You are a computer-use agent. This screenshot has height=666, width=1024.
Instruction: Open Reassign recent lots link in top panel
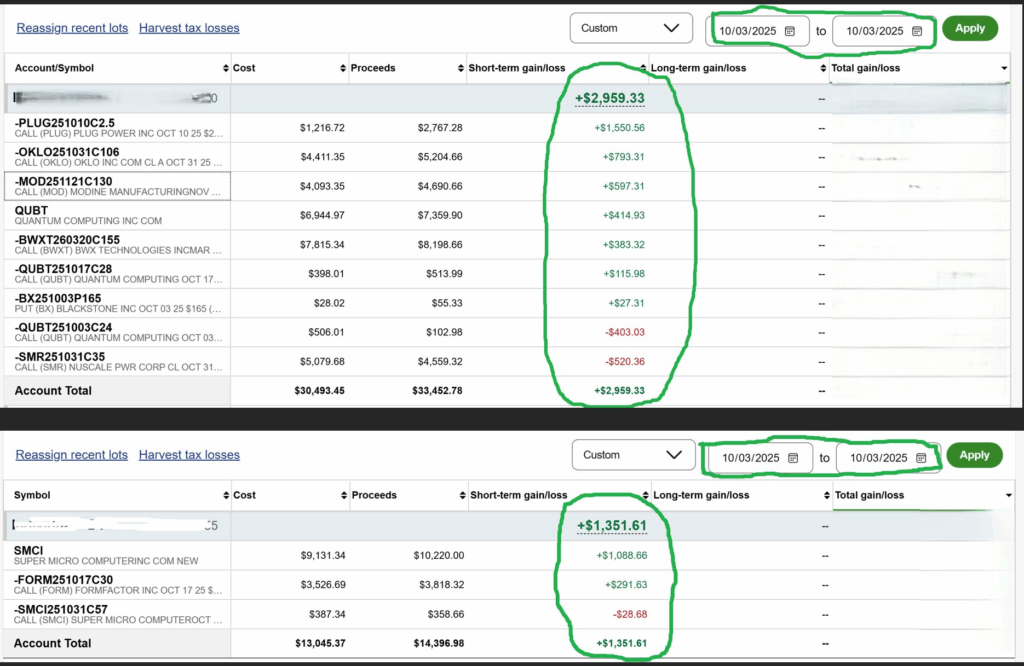point(72,28)
